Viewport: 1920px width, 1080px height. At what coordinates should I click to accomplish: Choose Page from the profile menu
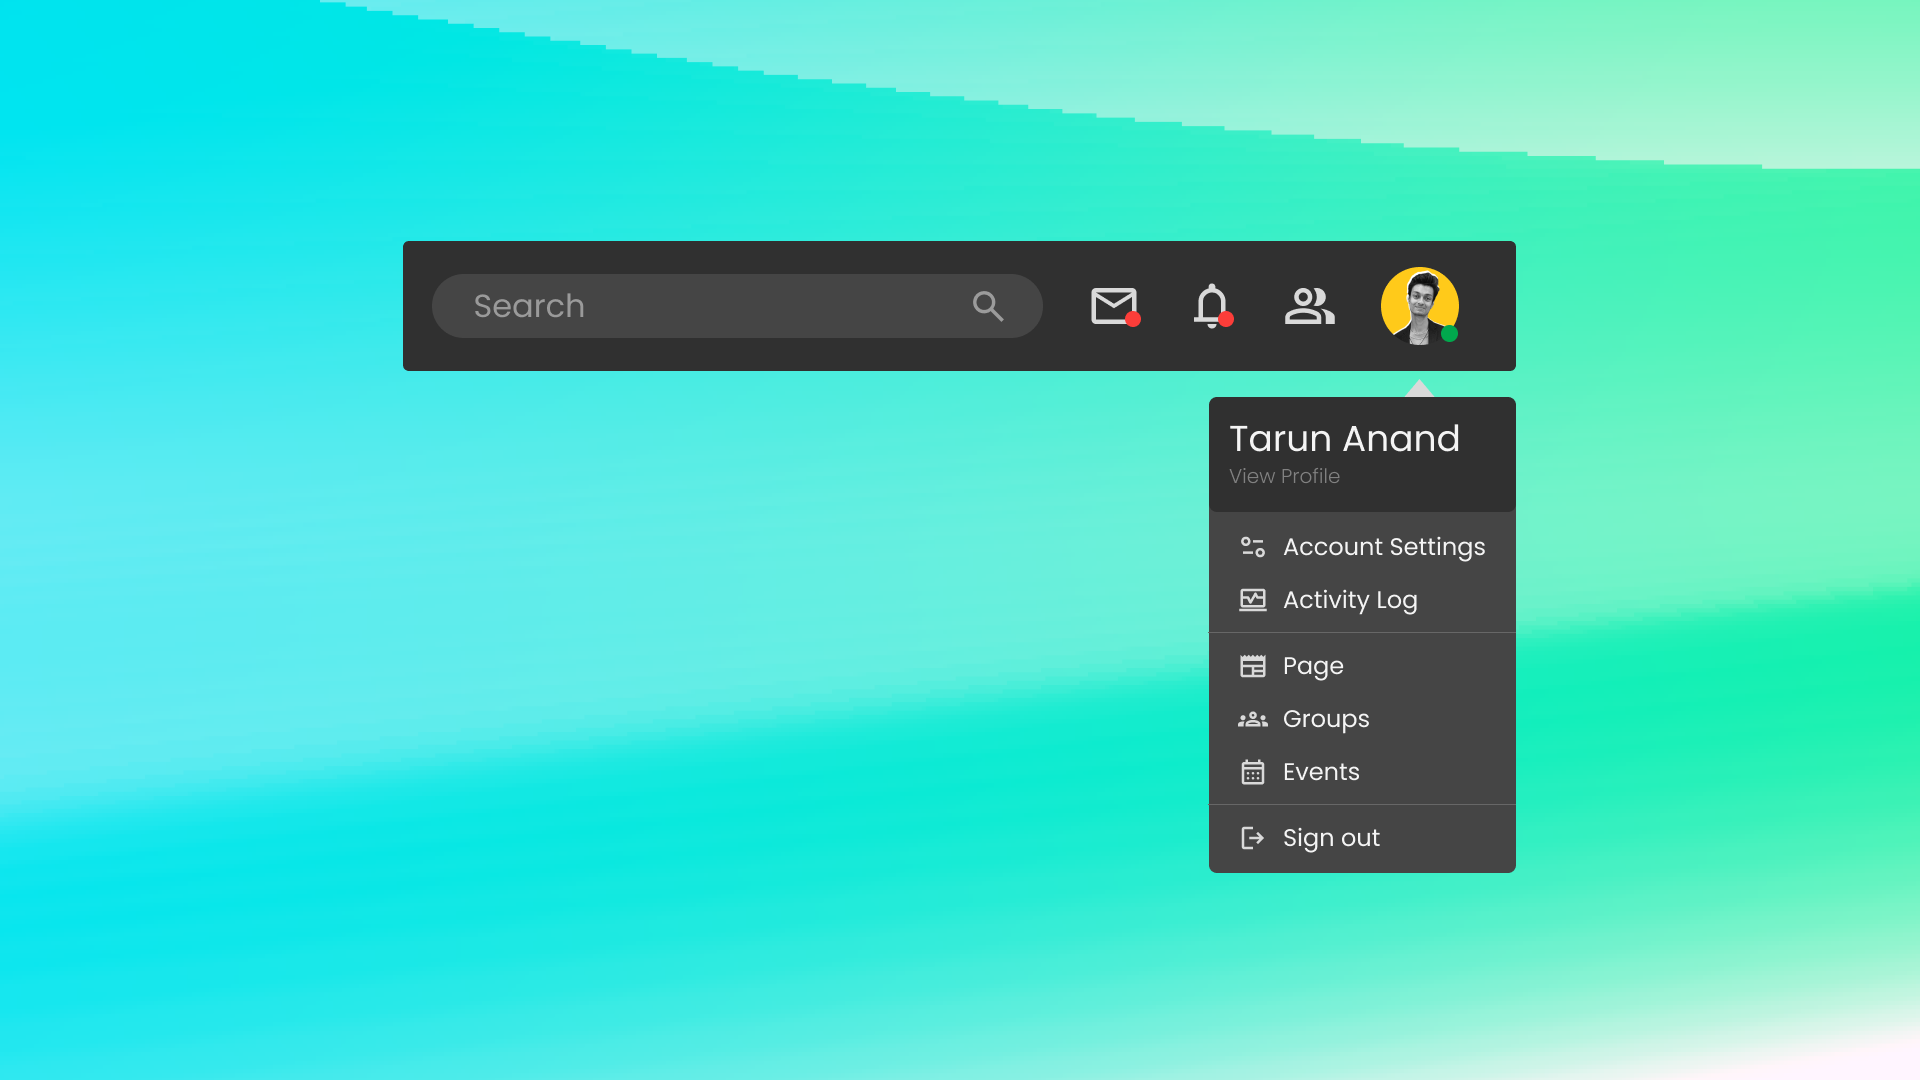[x=1312, y=666]
